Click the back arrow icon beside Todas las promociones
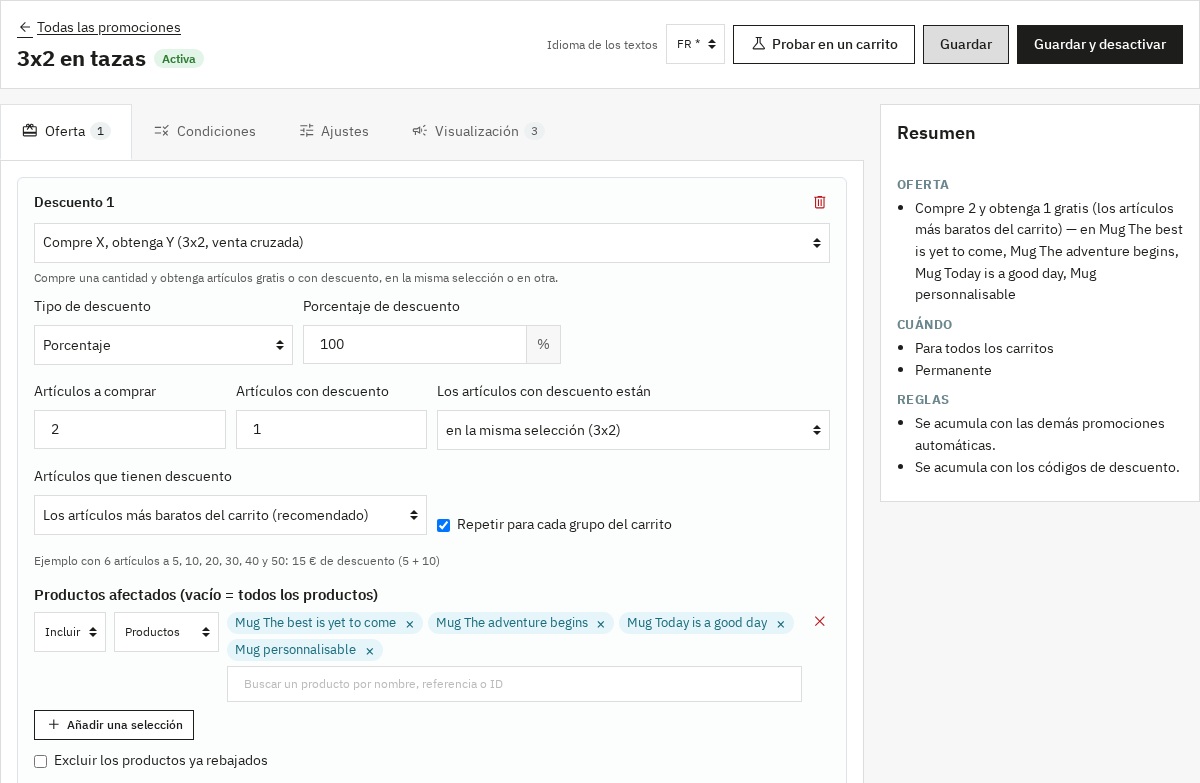This screenshot has height=783, width=1200. (25, 27)
